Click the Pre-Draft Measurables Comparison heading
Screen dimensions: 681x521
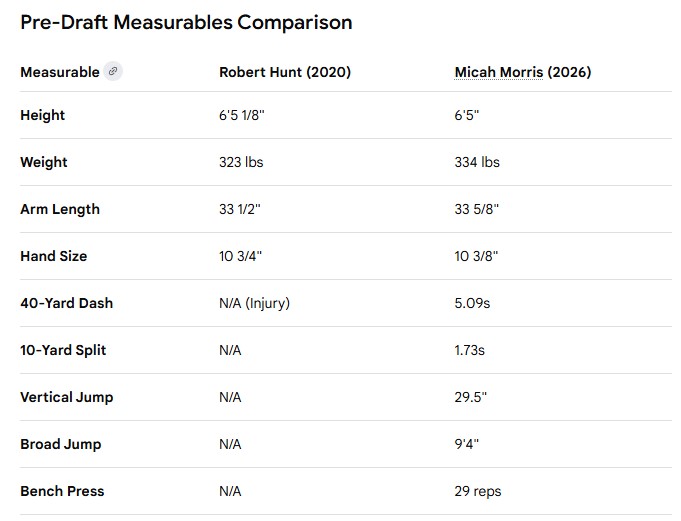pos(186,22)
